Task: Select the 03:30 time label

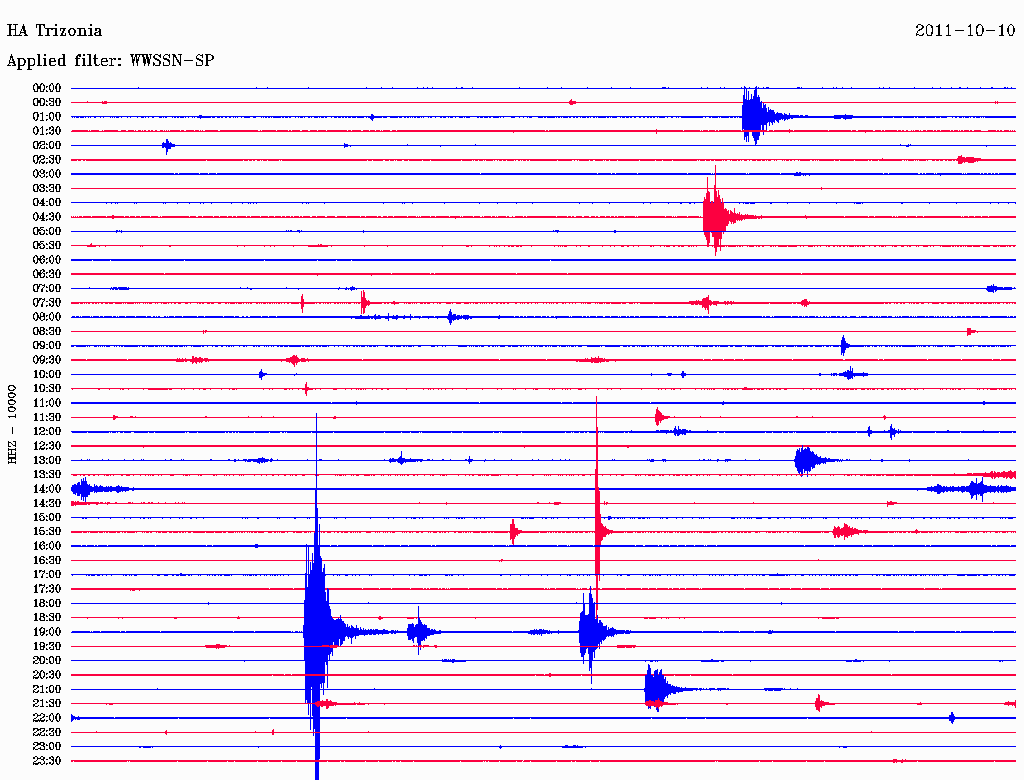Action: click(47, 188)
